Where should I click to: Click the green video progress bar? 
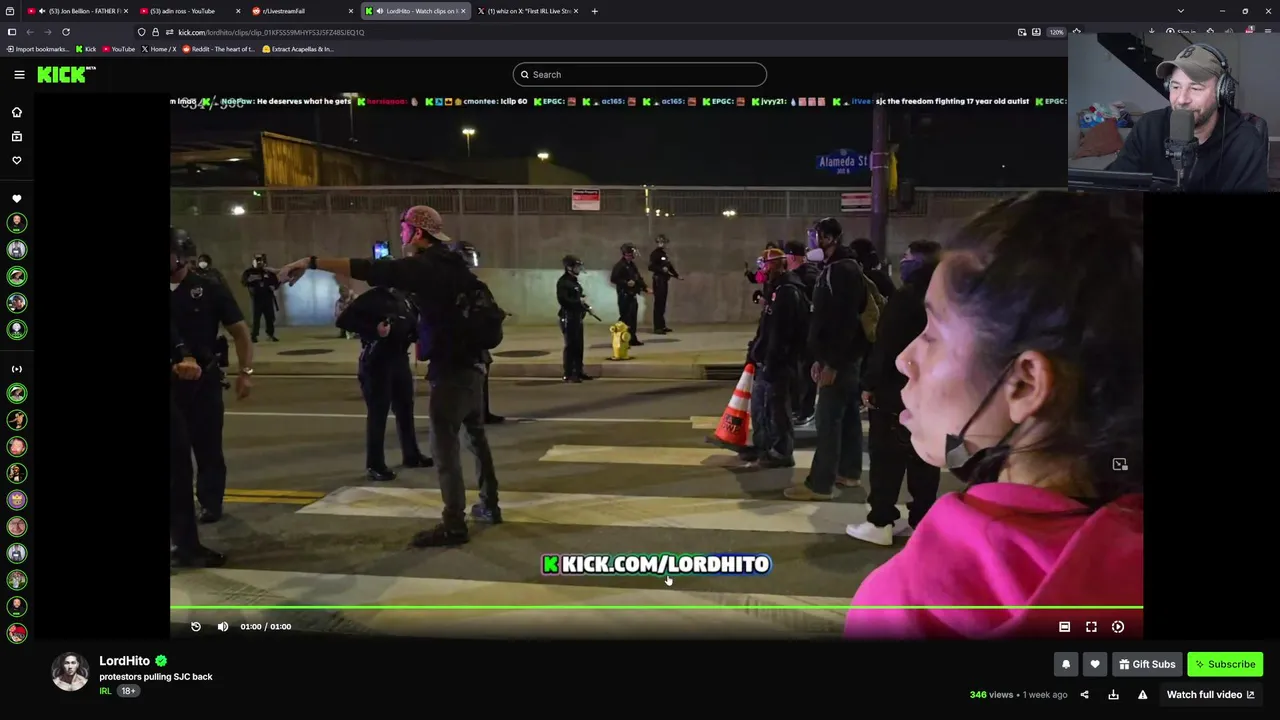click(656, 606)
